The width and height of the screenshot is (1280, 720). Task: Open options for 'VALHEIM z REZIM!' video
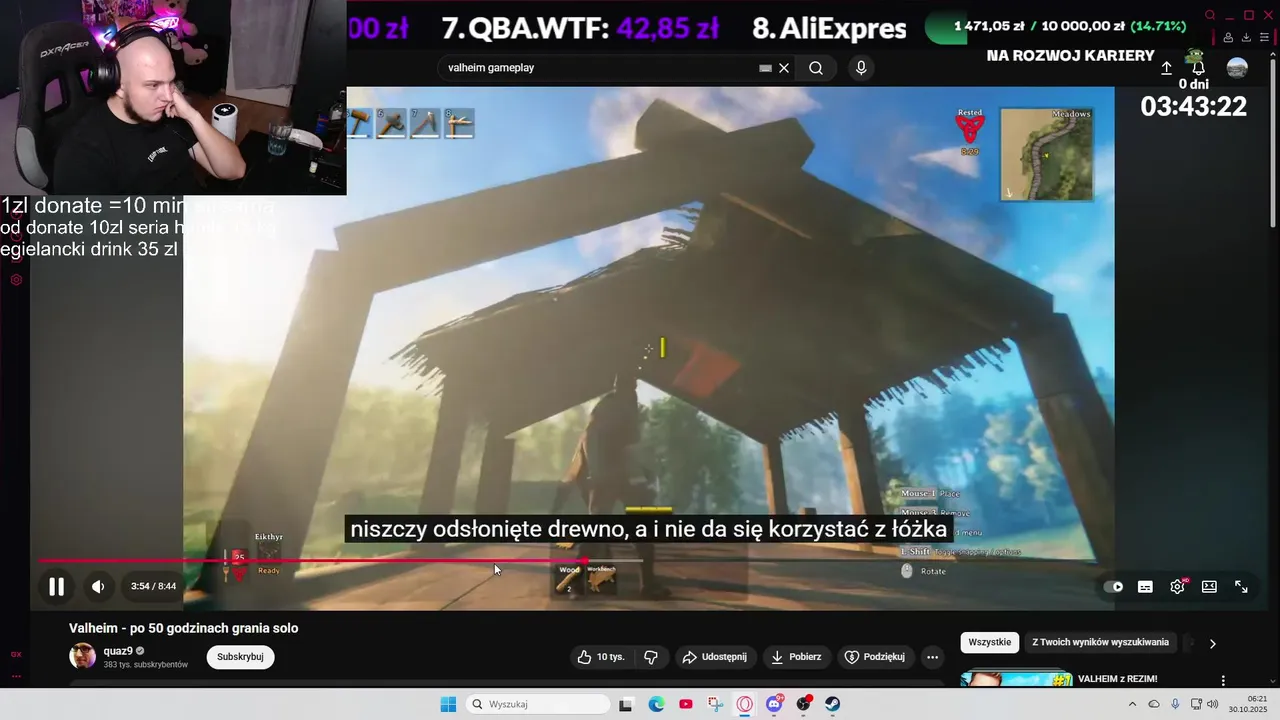[1222, 681]
